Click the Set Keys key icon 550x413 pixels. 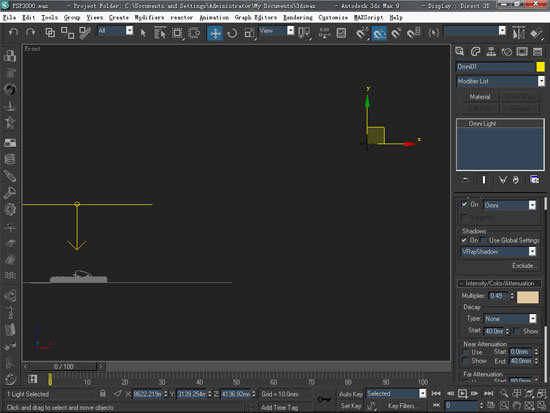click(324, 399)
